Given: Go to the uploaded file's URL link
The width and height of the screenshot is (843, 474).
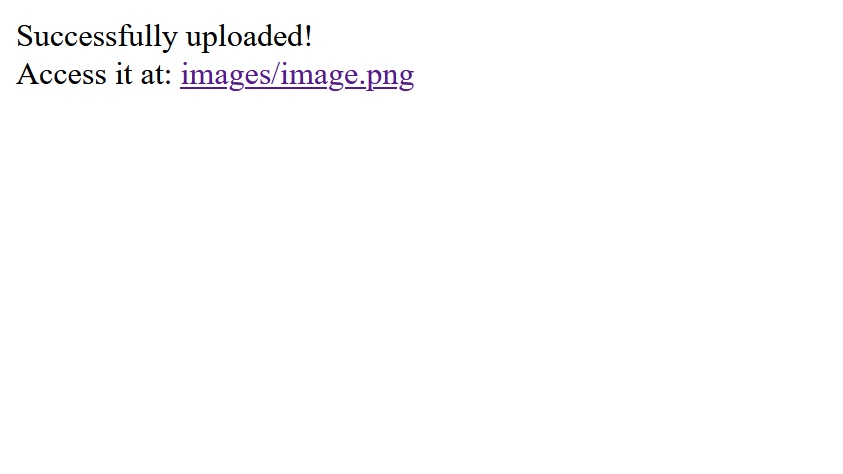Looking at the screenshot, I should (x=297, y=74).
